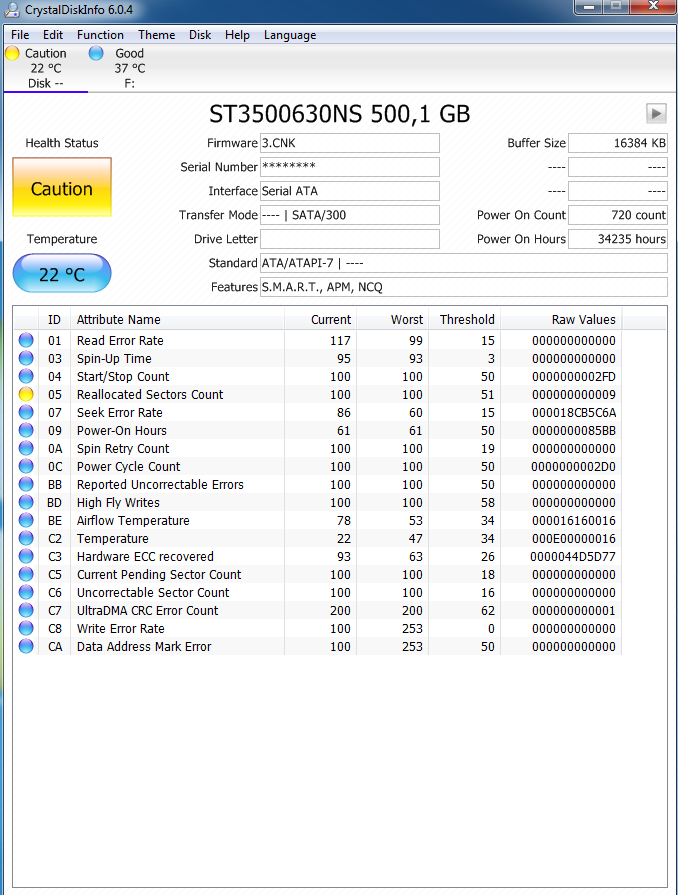678x895 pixels.
Task: Click the ID column header
Action: coord(54,320)
